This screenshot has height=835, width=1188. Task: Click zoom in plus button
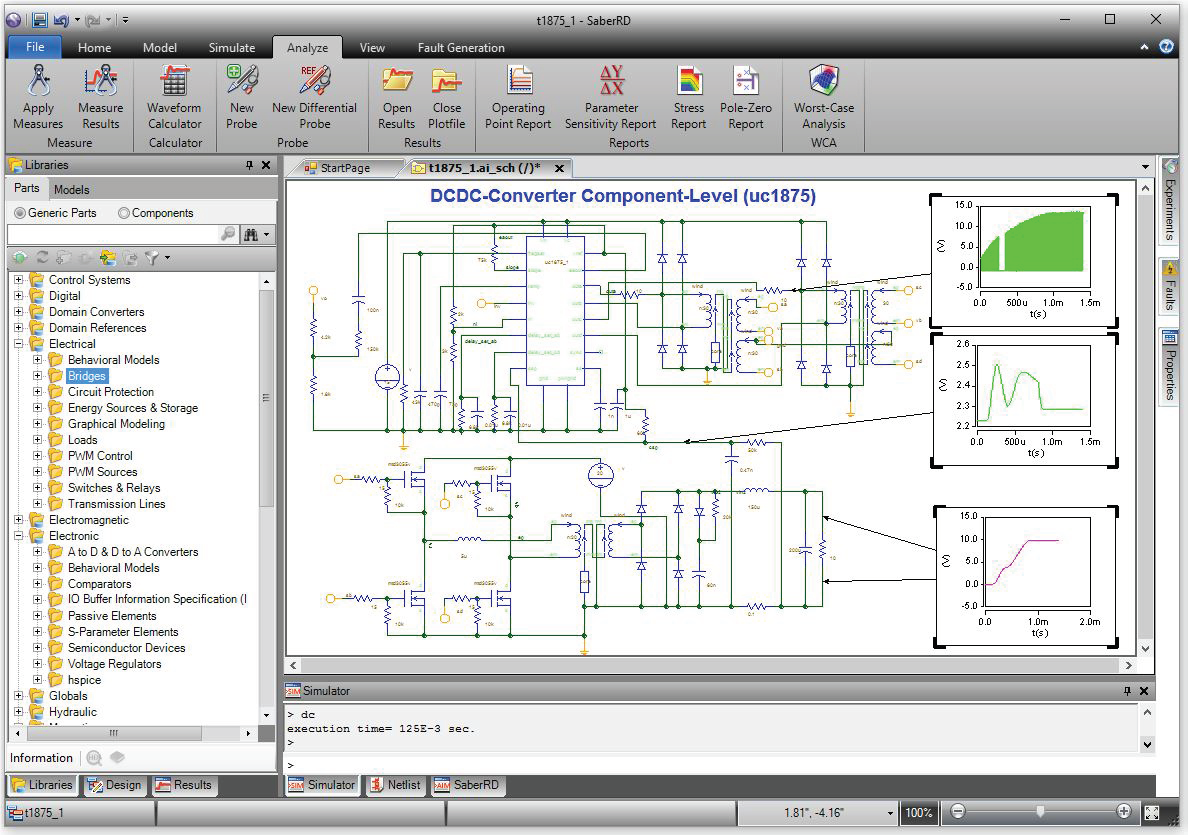pyautogui.click(x=1124, y=812)
